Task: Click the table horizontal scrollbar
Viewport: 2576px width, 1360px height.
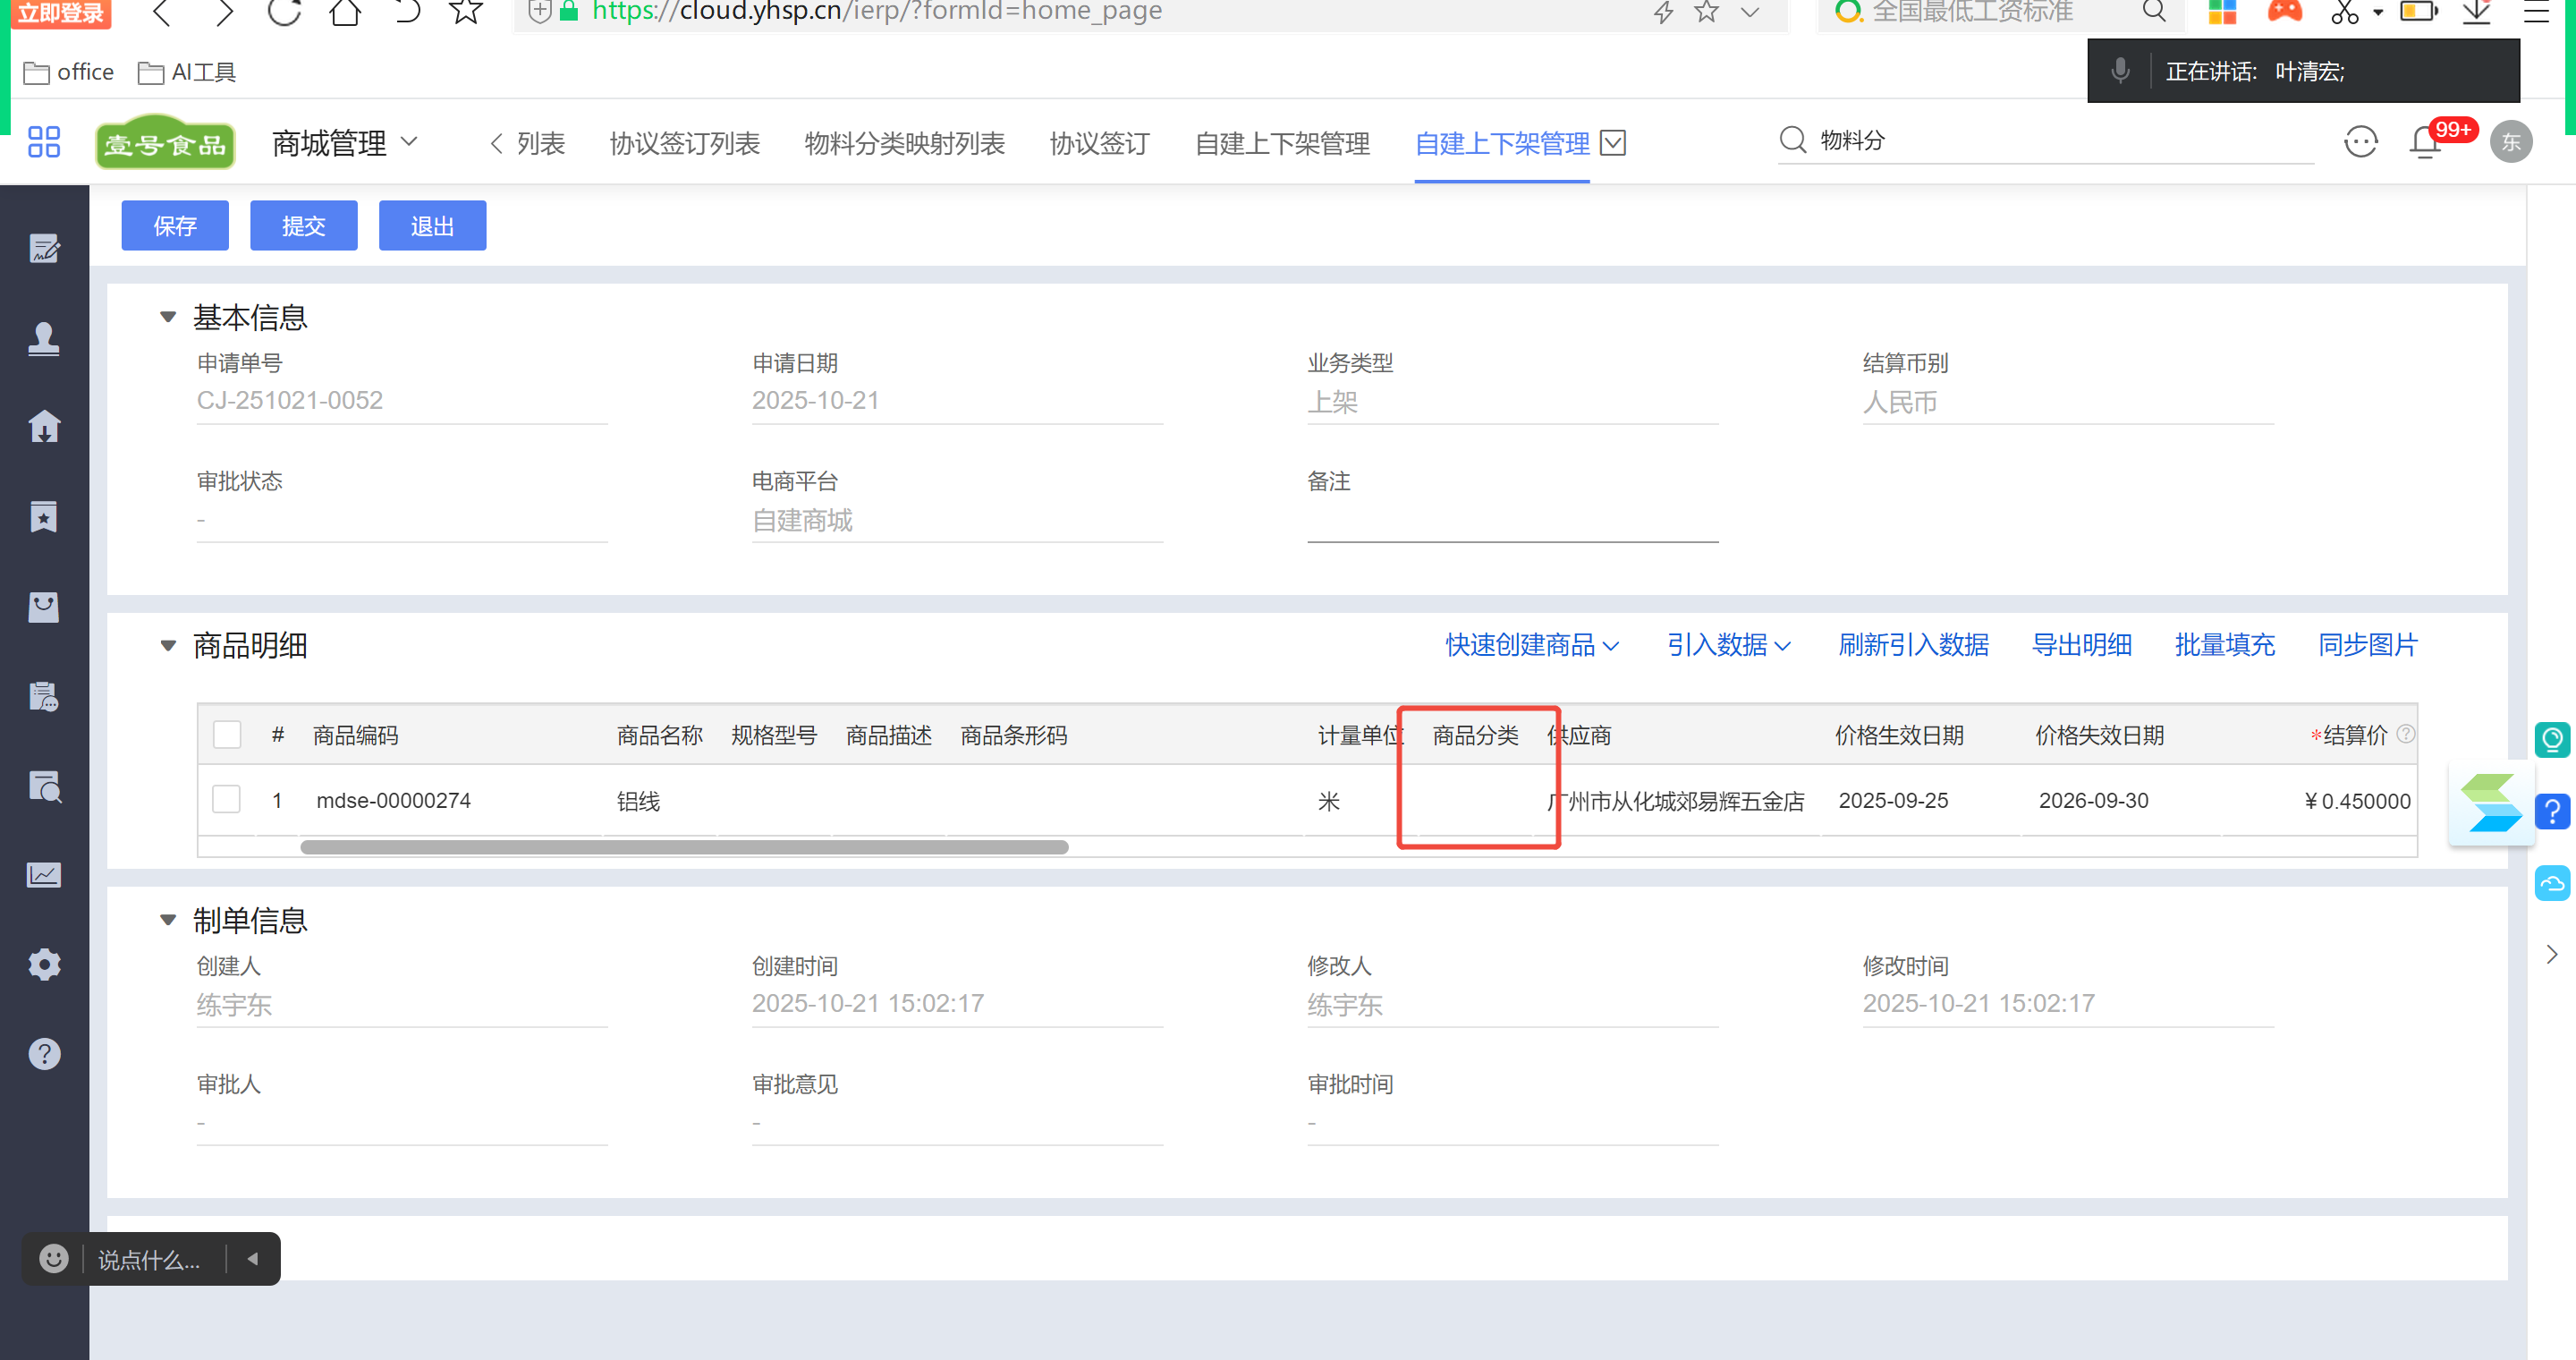Action: pos(684,847)
